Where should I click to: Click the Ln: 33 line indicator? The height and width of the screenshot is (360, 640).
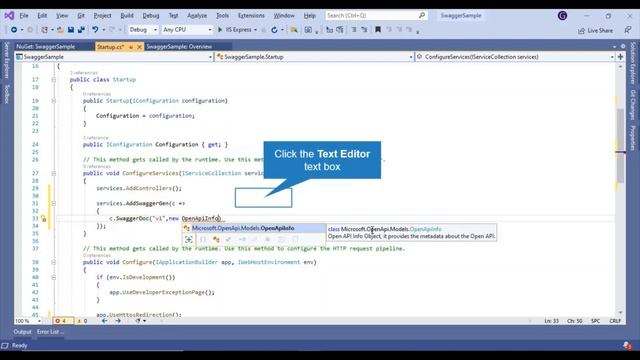pyautogui.click(x=551, y=321)
